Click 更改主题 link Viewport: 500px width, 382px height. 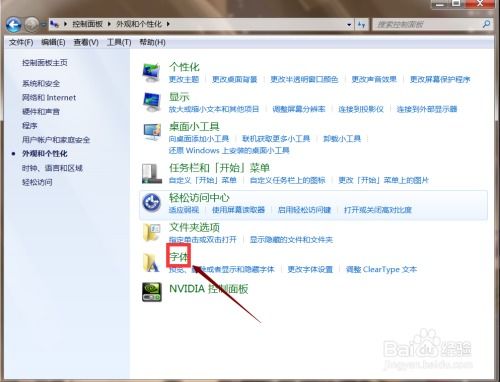coord(184,79)
